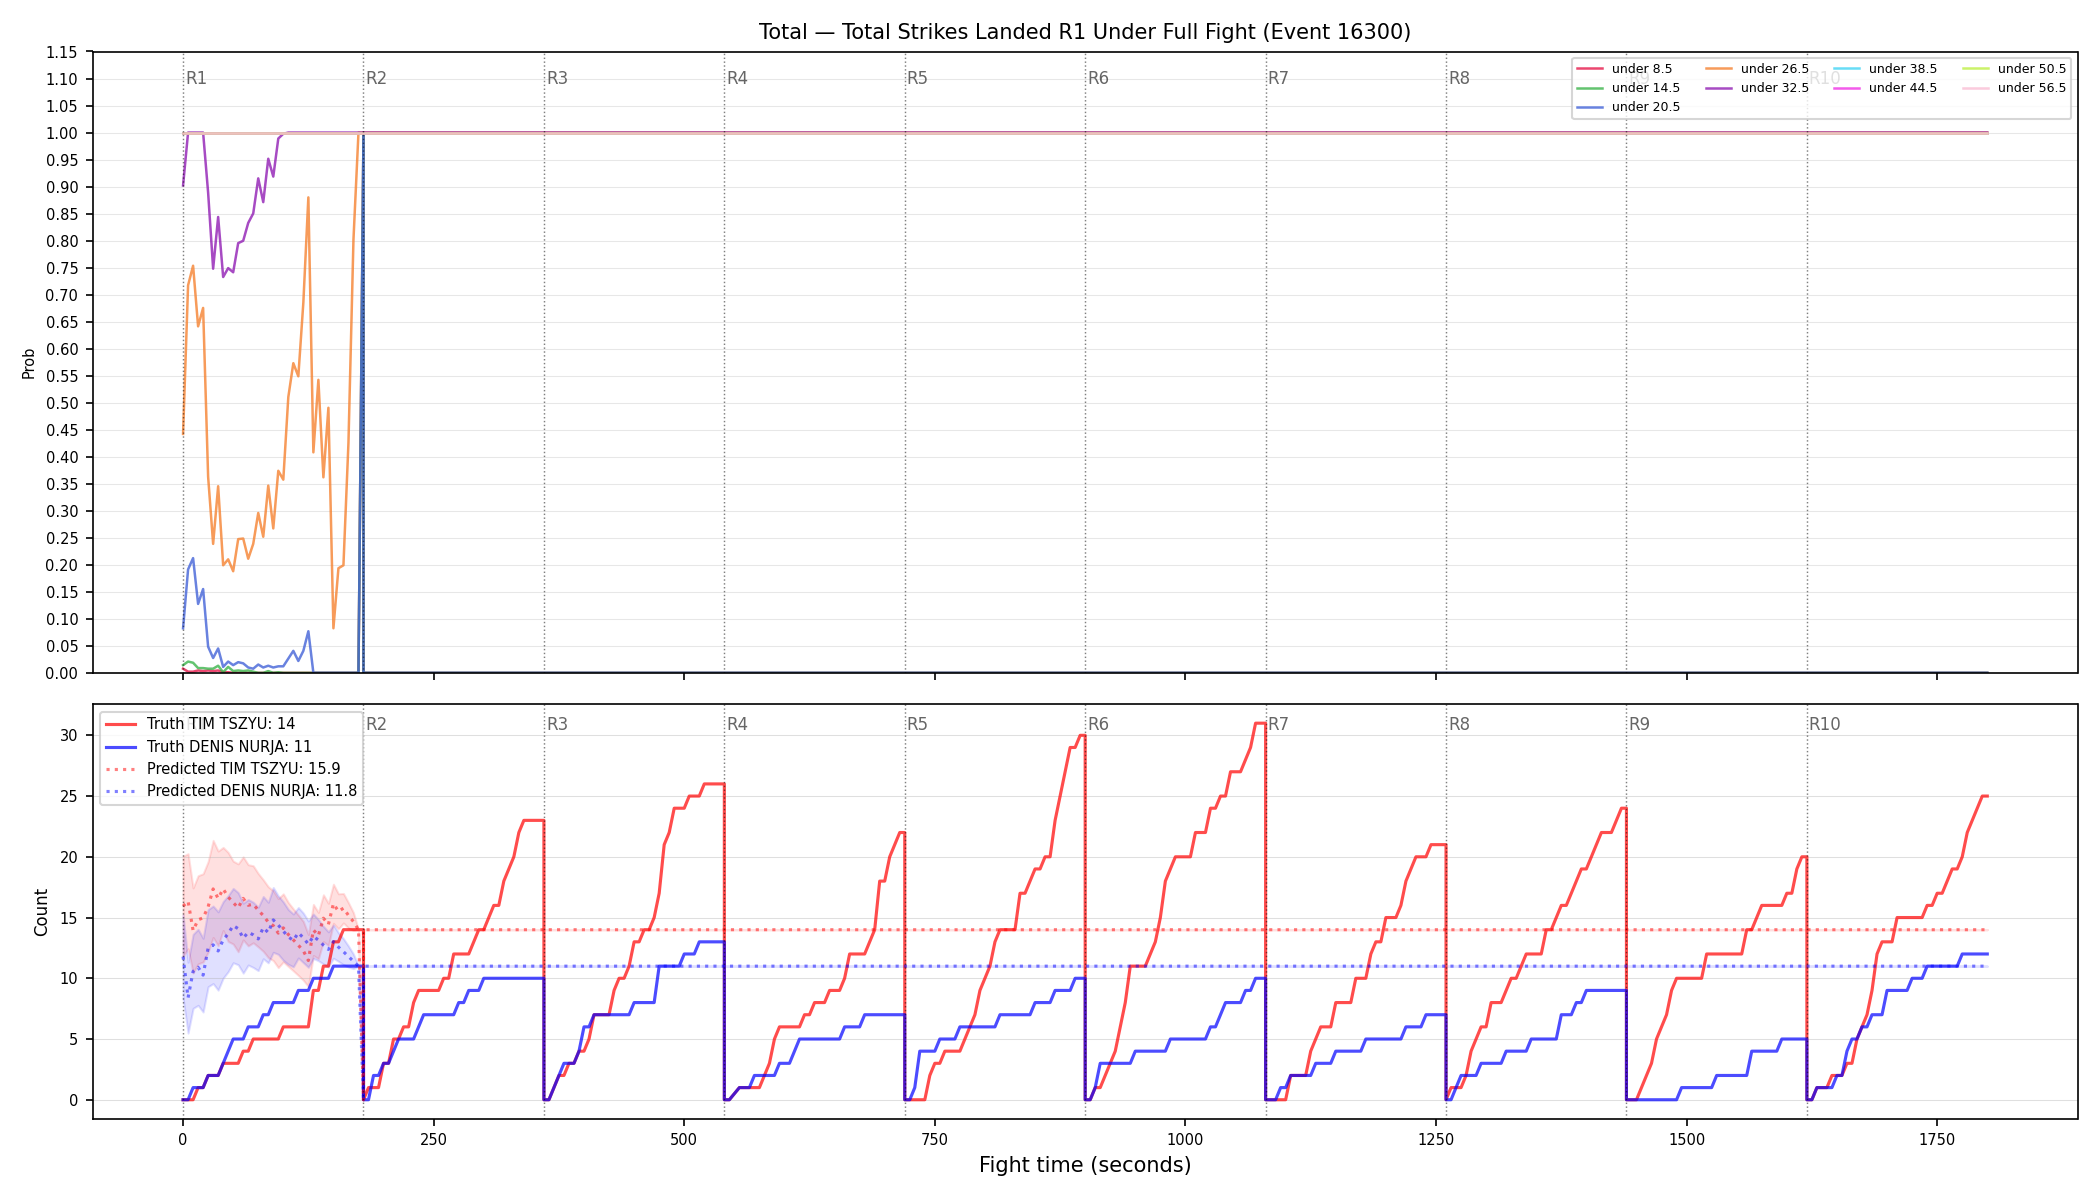The height and width of the screenshot is (1200, 2100).
Task: Select 'Truth DENIS NURJA: 11' legend label
Action: coord(229,746)
